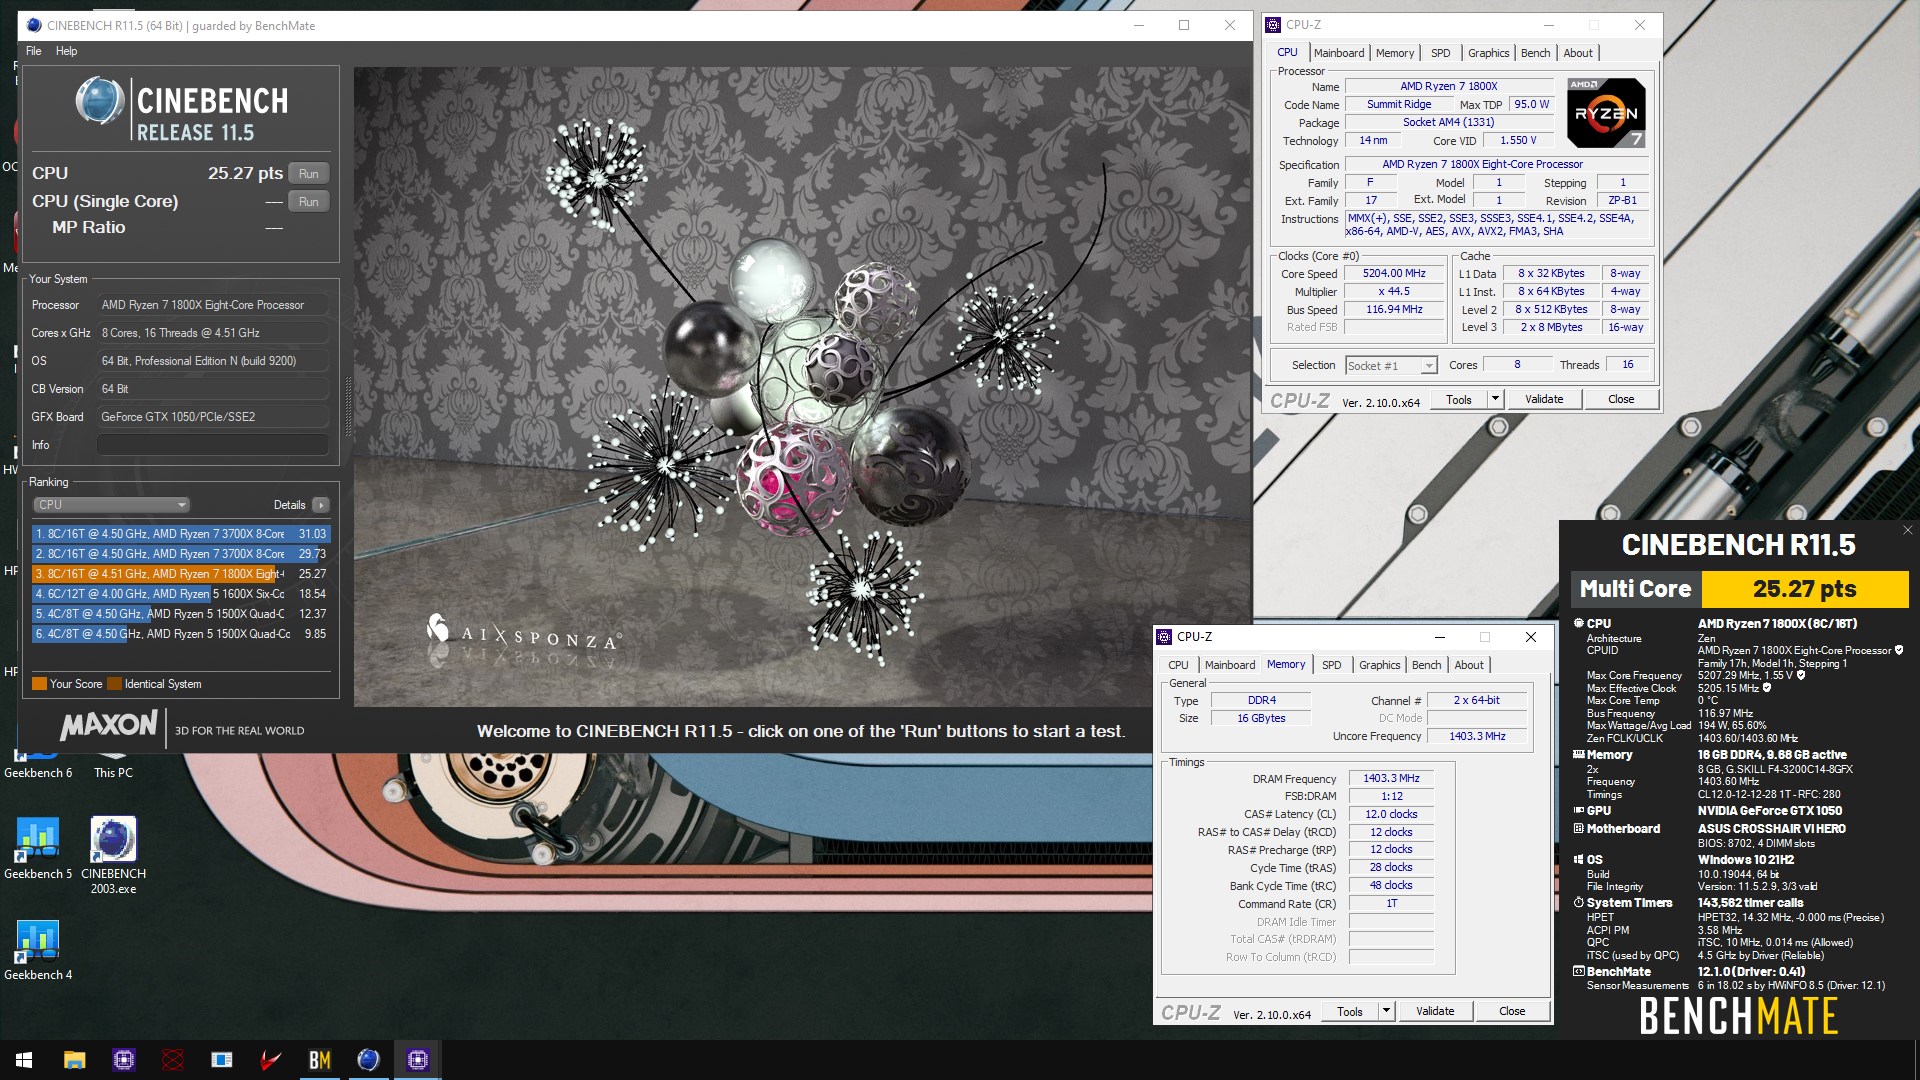Open Bench tab in bottom CPU-Z window
Viewport: 1920px width, 1080px height.
click(1426, 665)
